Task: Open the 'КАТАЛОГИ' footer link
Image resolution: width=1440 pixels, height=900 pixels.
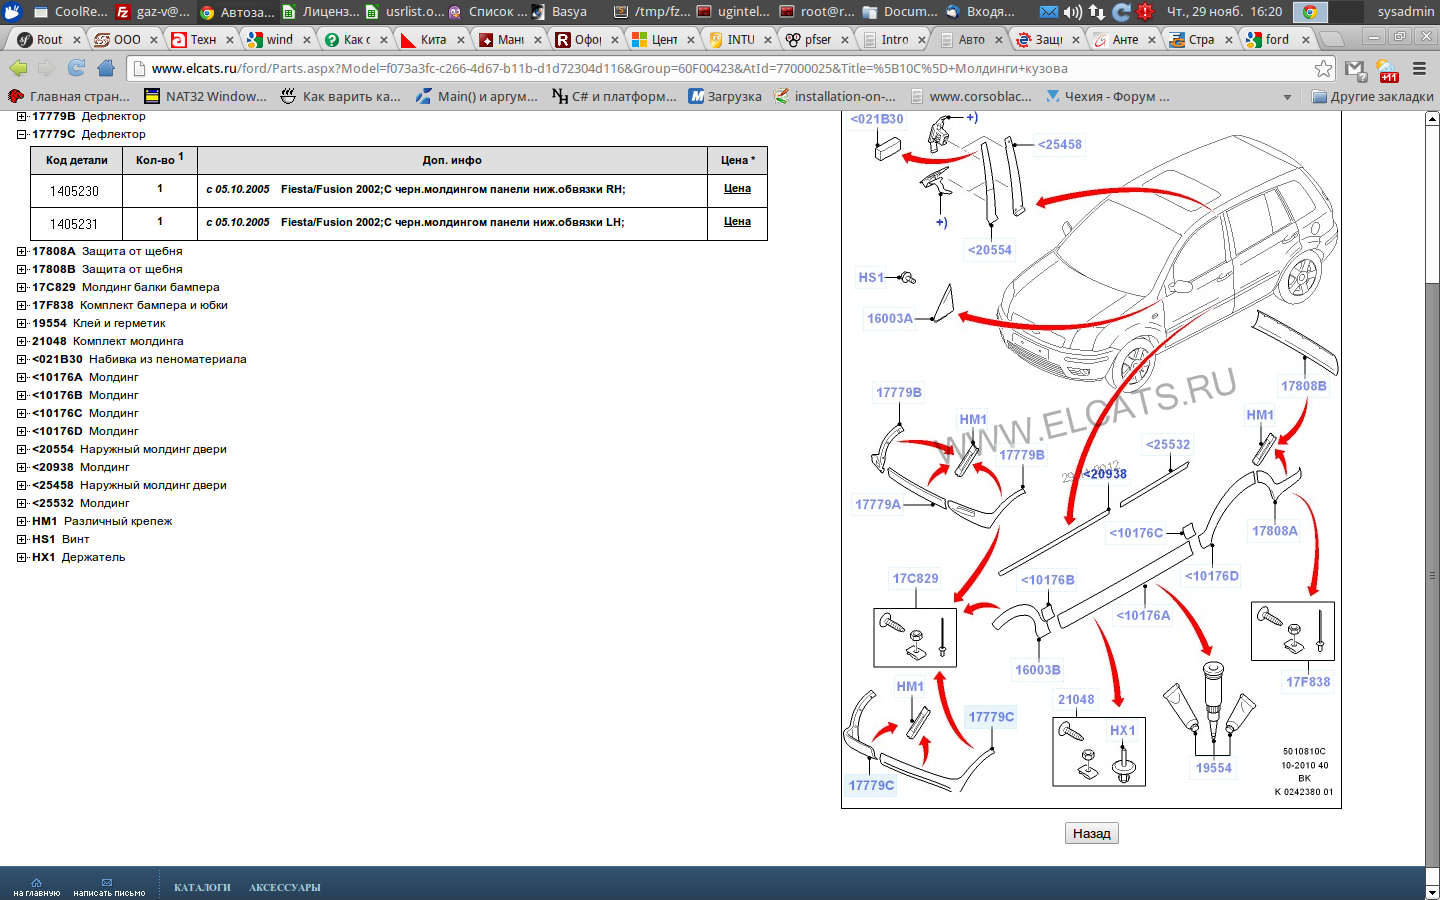Action: (202, 887)
